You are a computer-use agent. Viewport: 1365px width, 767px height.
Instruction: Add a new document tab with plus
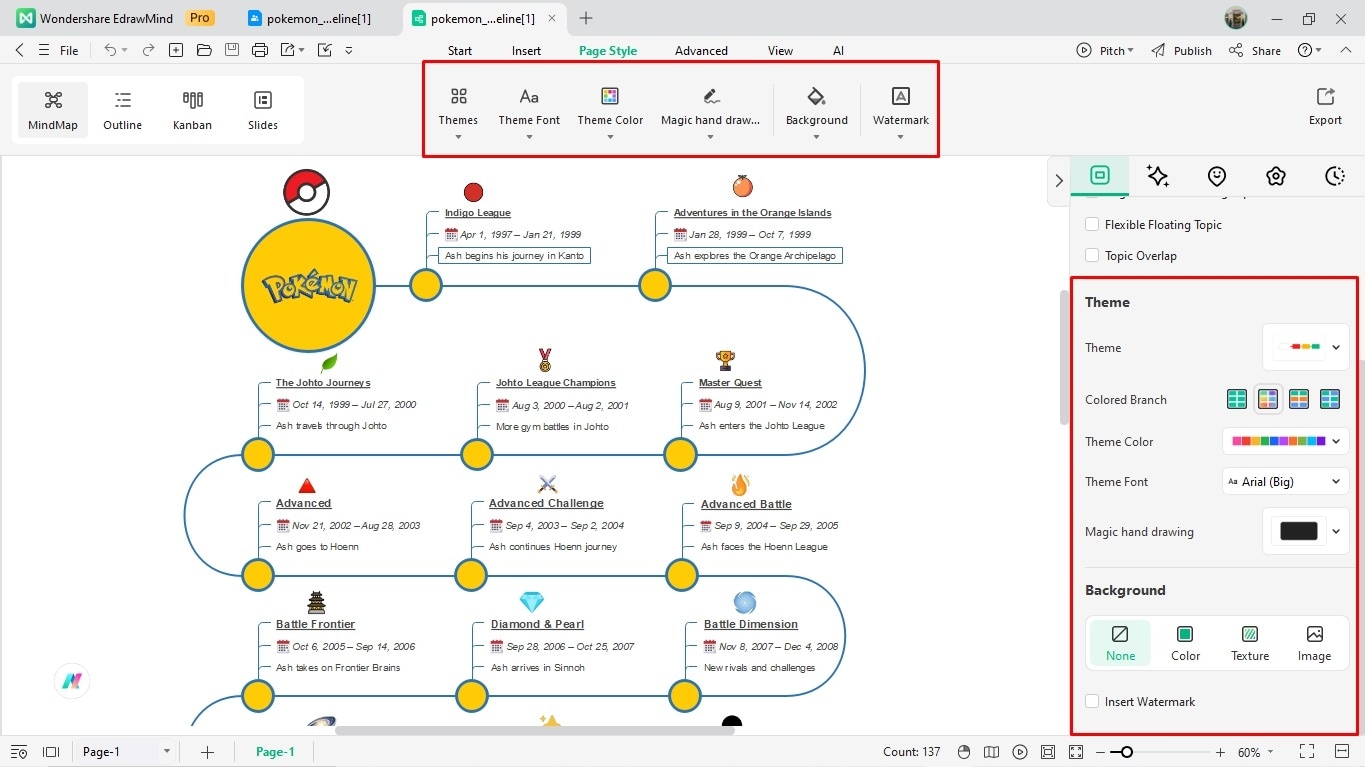click(586, 18)
